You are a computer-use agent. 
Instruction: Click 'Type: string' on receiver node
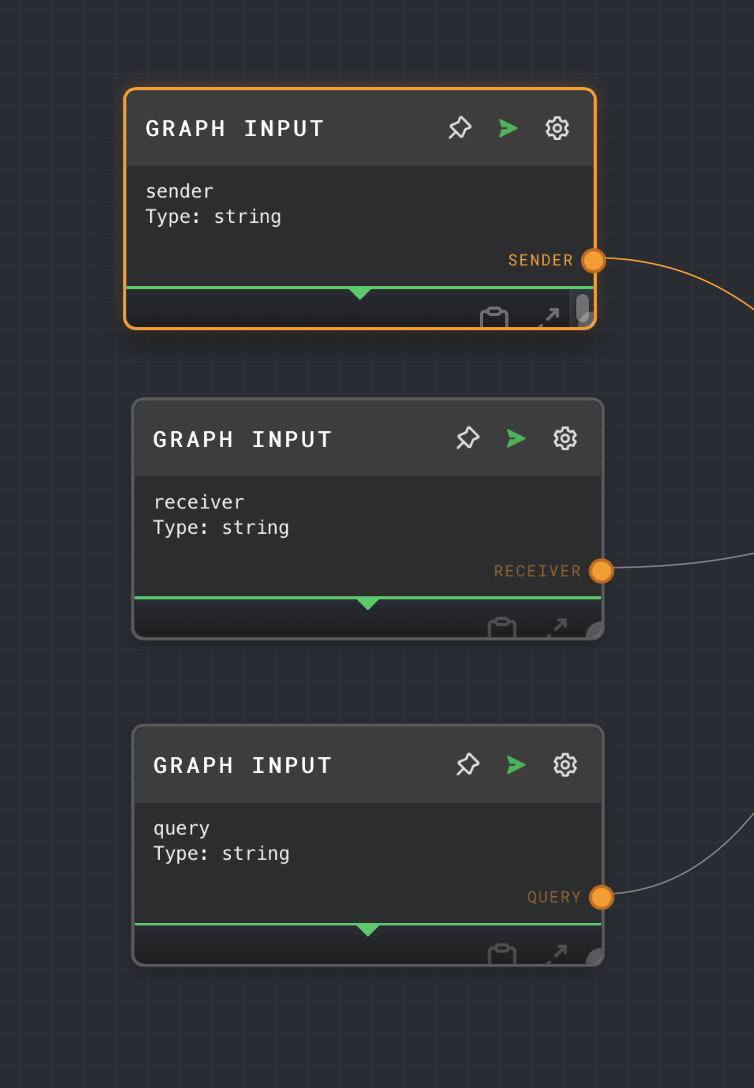click(x=221, y=528)
